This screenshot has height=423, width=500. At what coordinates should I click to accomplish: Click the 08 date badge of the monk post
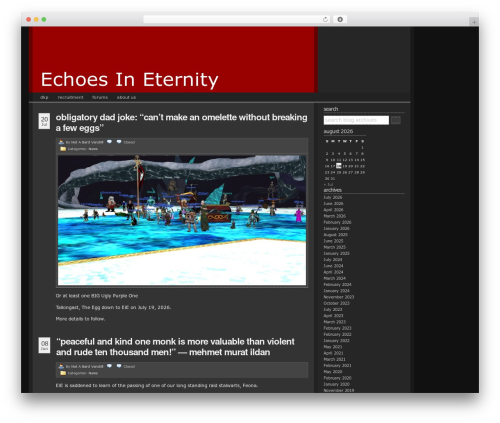[44, 345]
